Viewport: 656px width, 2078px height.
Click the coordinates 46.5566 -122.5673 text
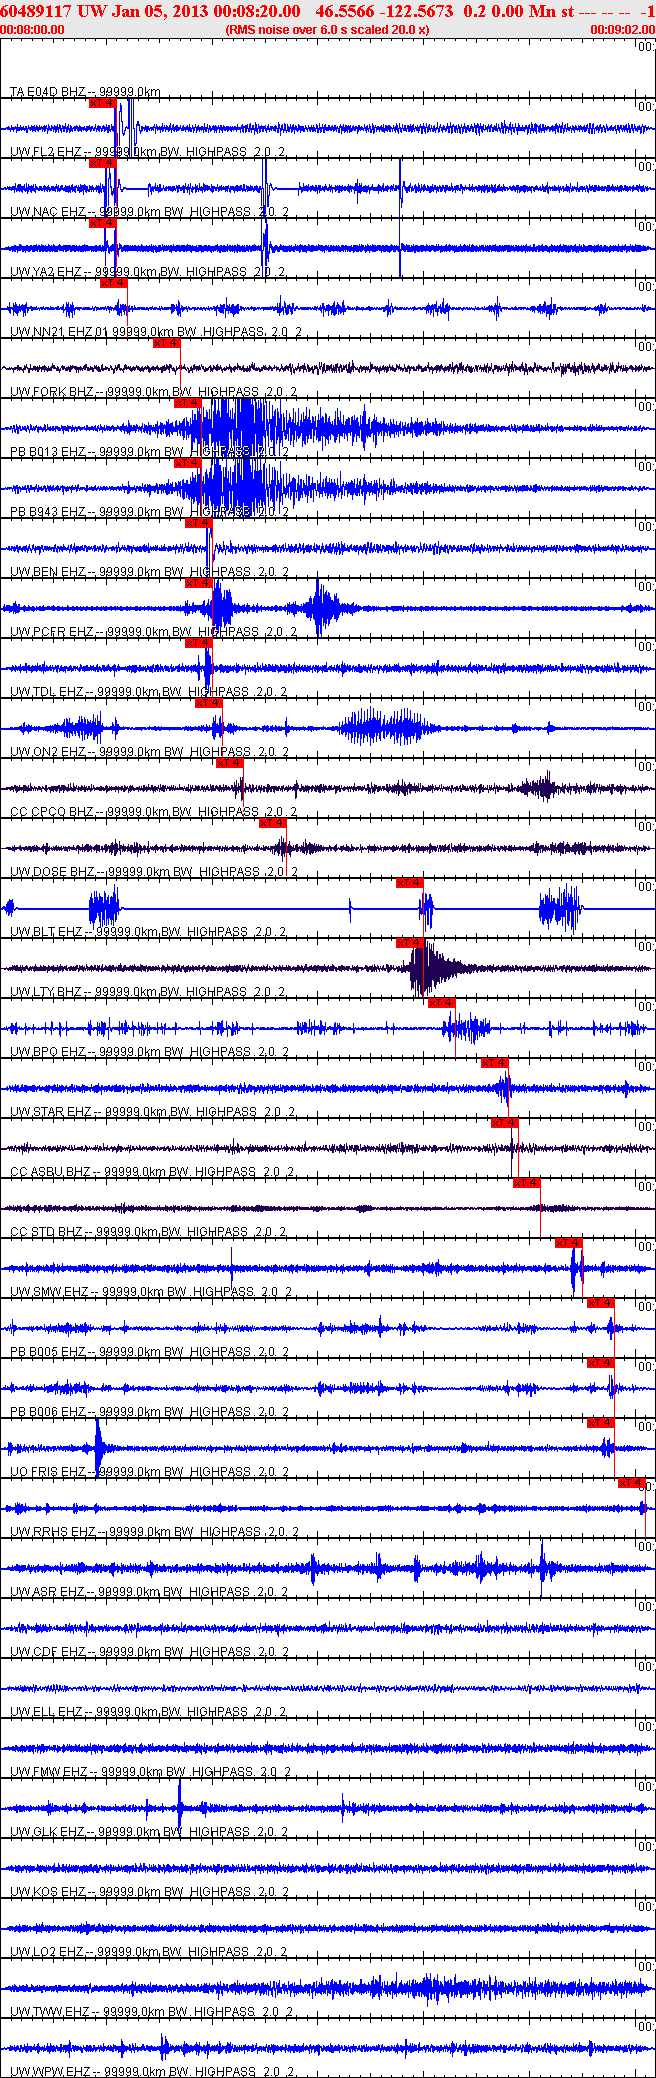pos(384,11)
